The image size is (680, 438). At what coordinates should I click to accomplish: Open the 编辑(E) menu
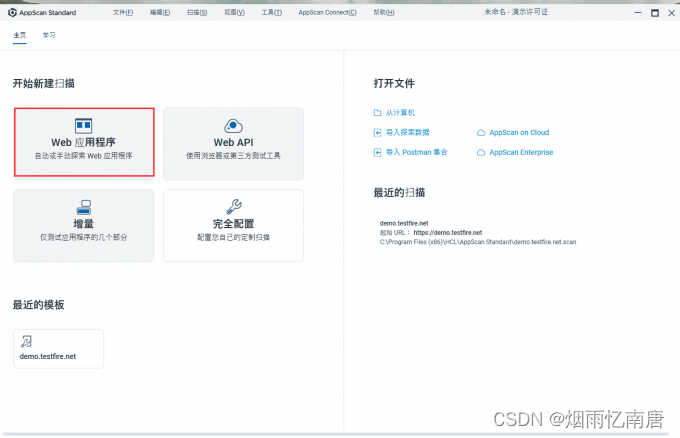pyautogui.click(x=160, y=13)
